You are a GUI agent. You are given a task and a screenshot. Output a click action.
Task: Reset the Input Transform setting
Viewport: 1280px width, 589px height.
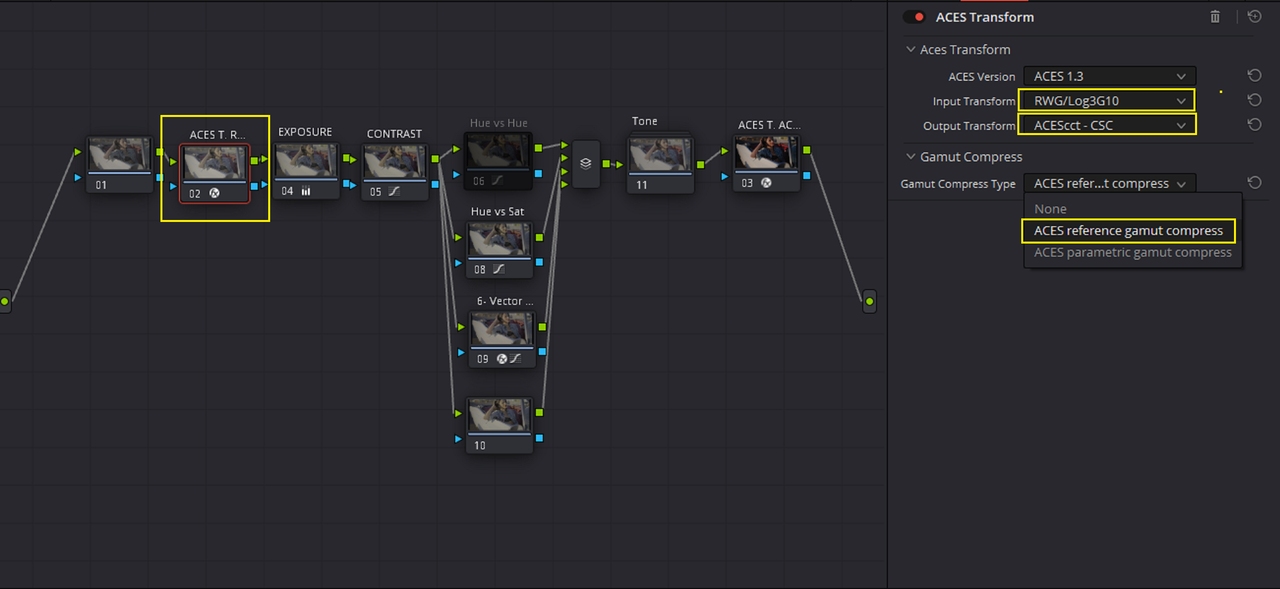(1254, 100)
